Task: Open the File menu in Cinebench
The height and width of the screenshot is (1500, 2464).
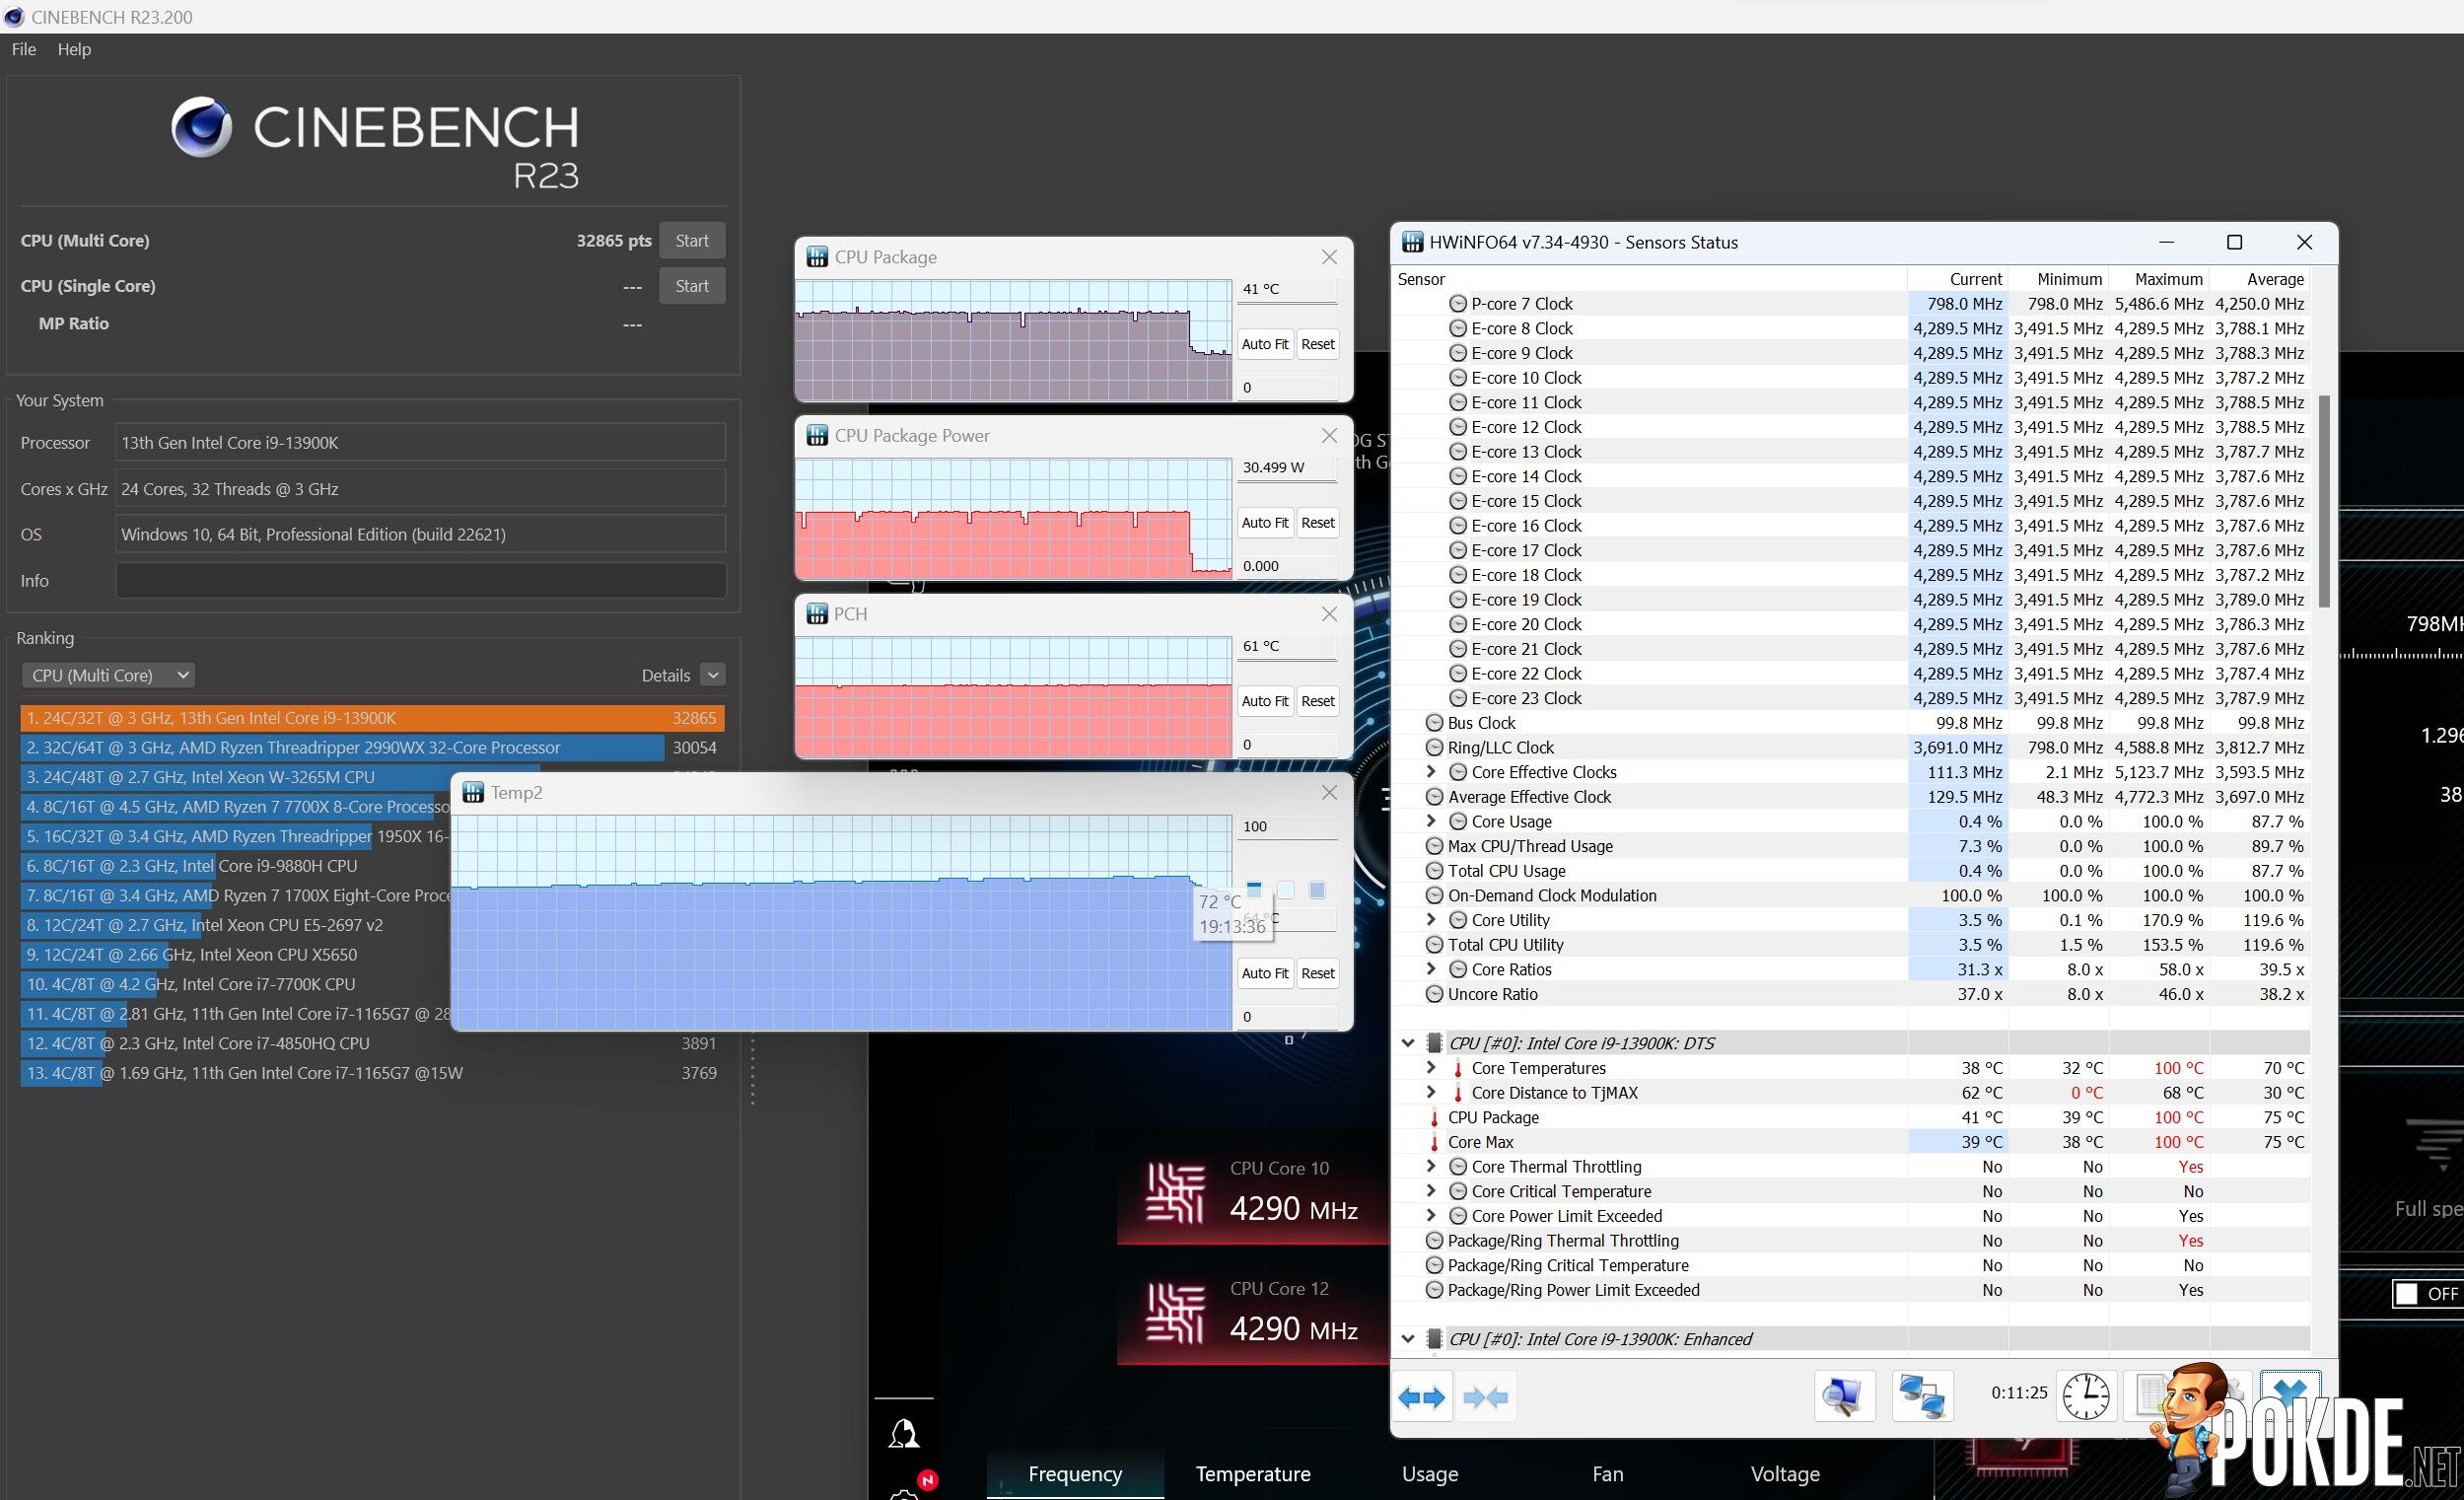Action: [24, 49]
